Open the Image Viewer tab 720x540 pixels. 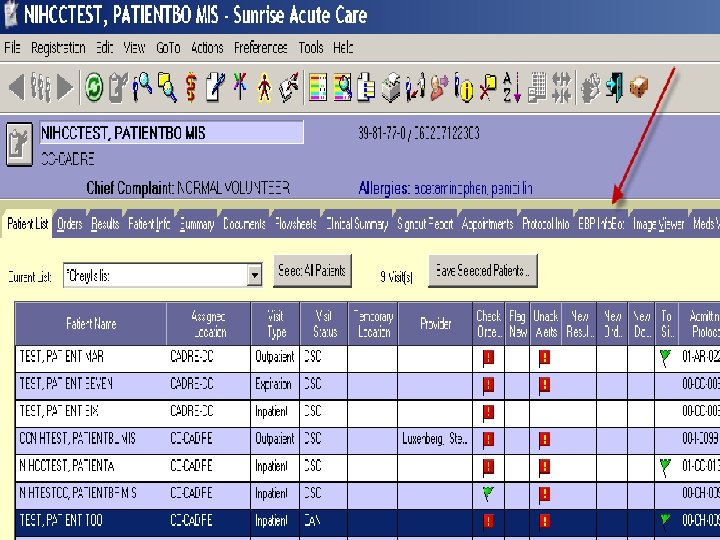click(x=658, y=224)
